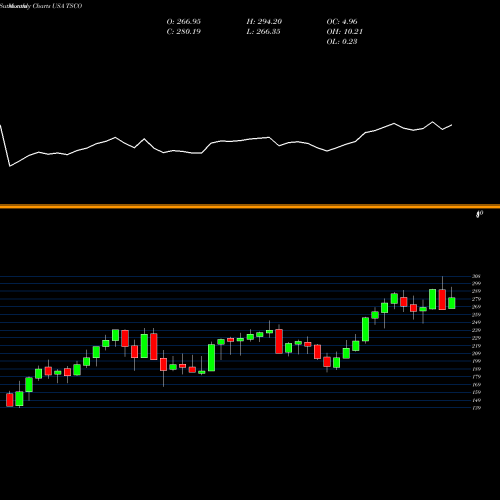This screenshot has width=500, height=500.
Task: Click the low value "L: 266.35"
Action: point(263,32)
